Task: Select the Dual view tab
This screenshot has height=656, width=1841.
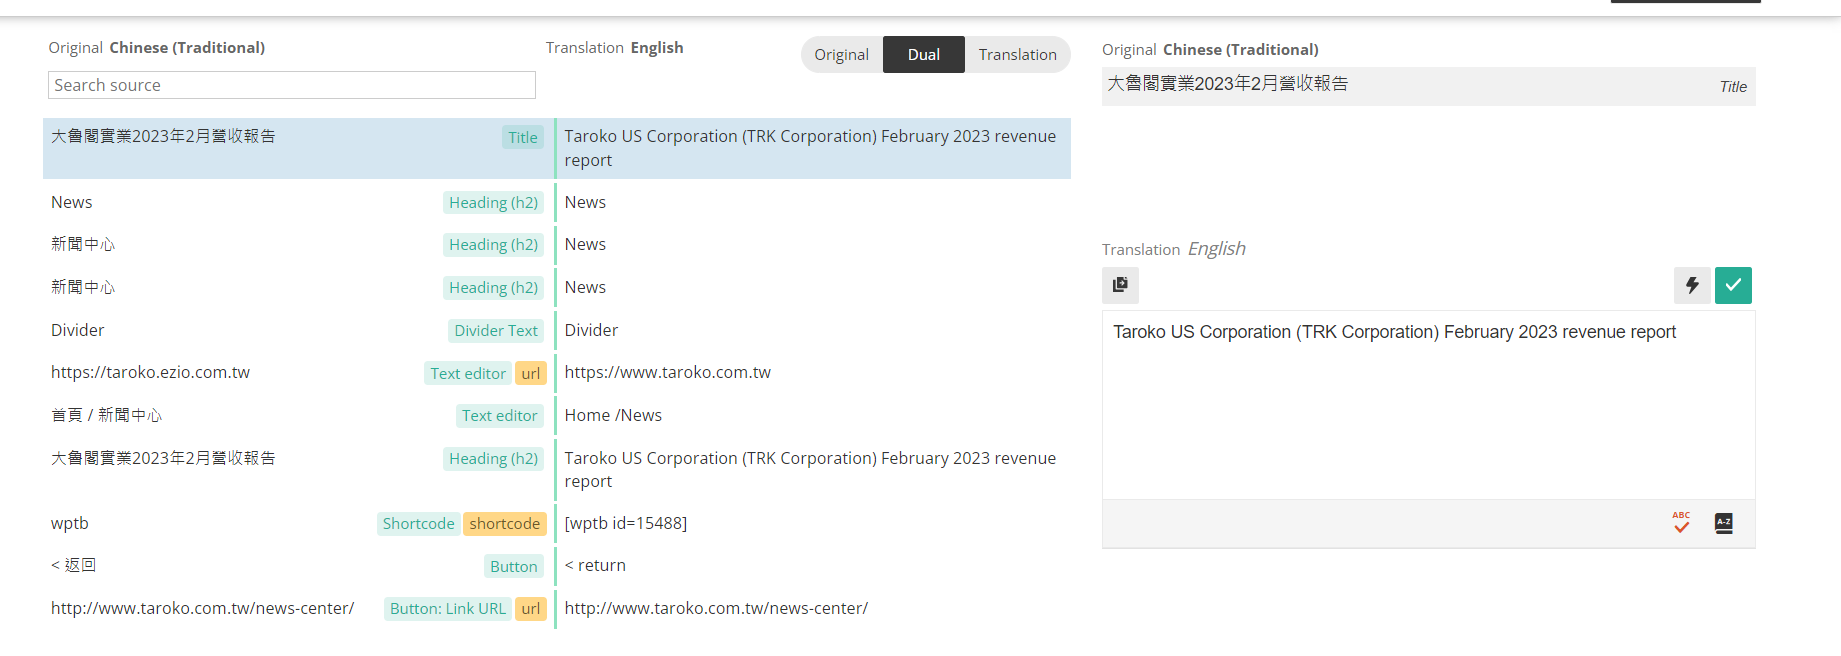Action: tap(924, 55)
